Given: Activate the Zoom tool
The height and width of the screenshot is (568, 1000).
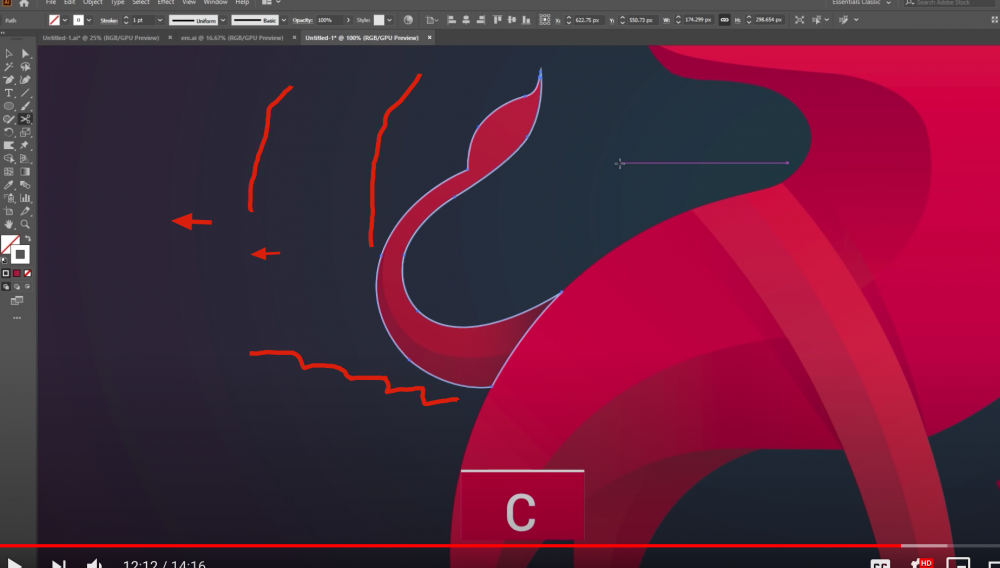Looking at the screenshot, I should point(25,224).
